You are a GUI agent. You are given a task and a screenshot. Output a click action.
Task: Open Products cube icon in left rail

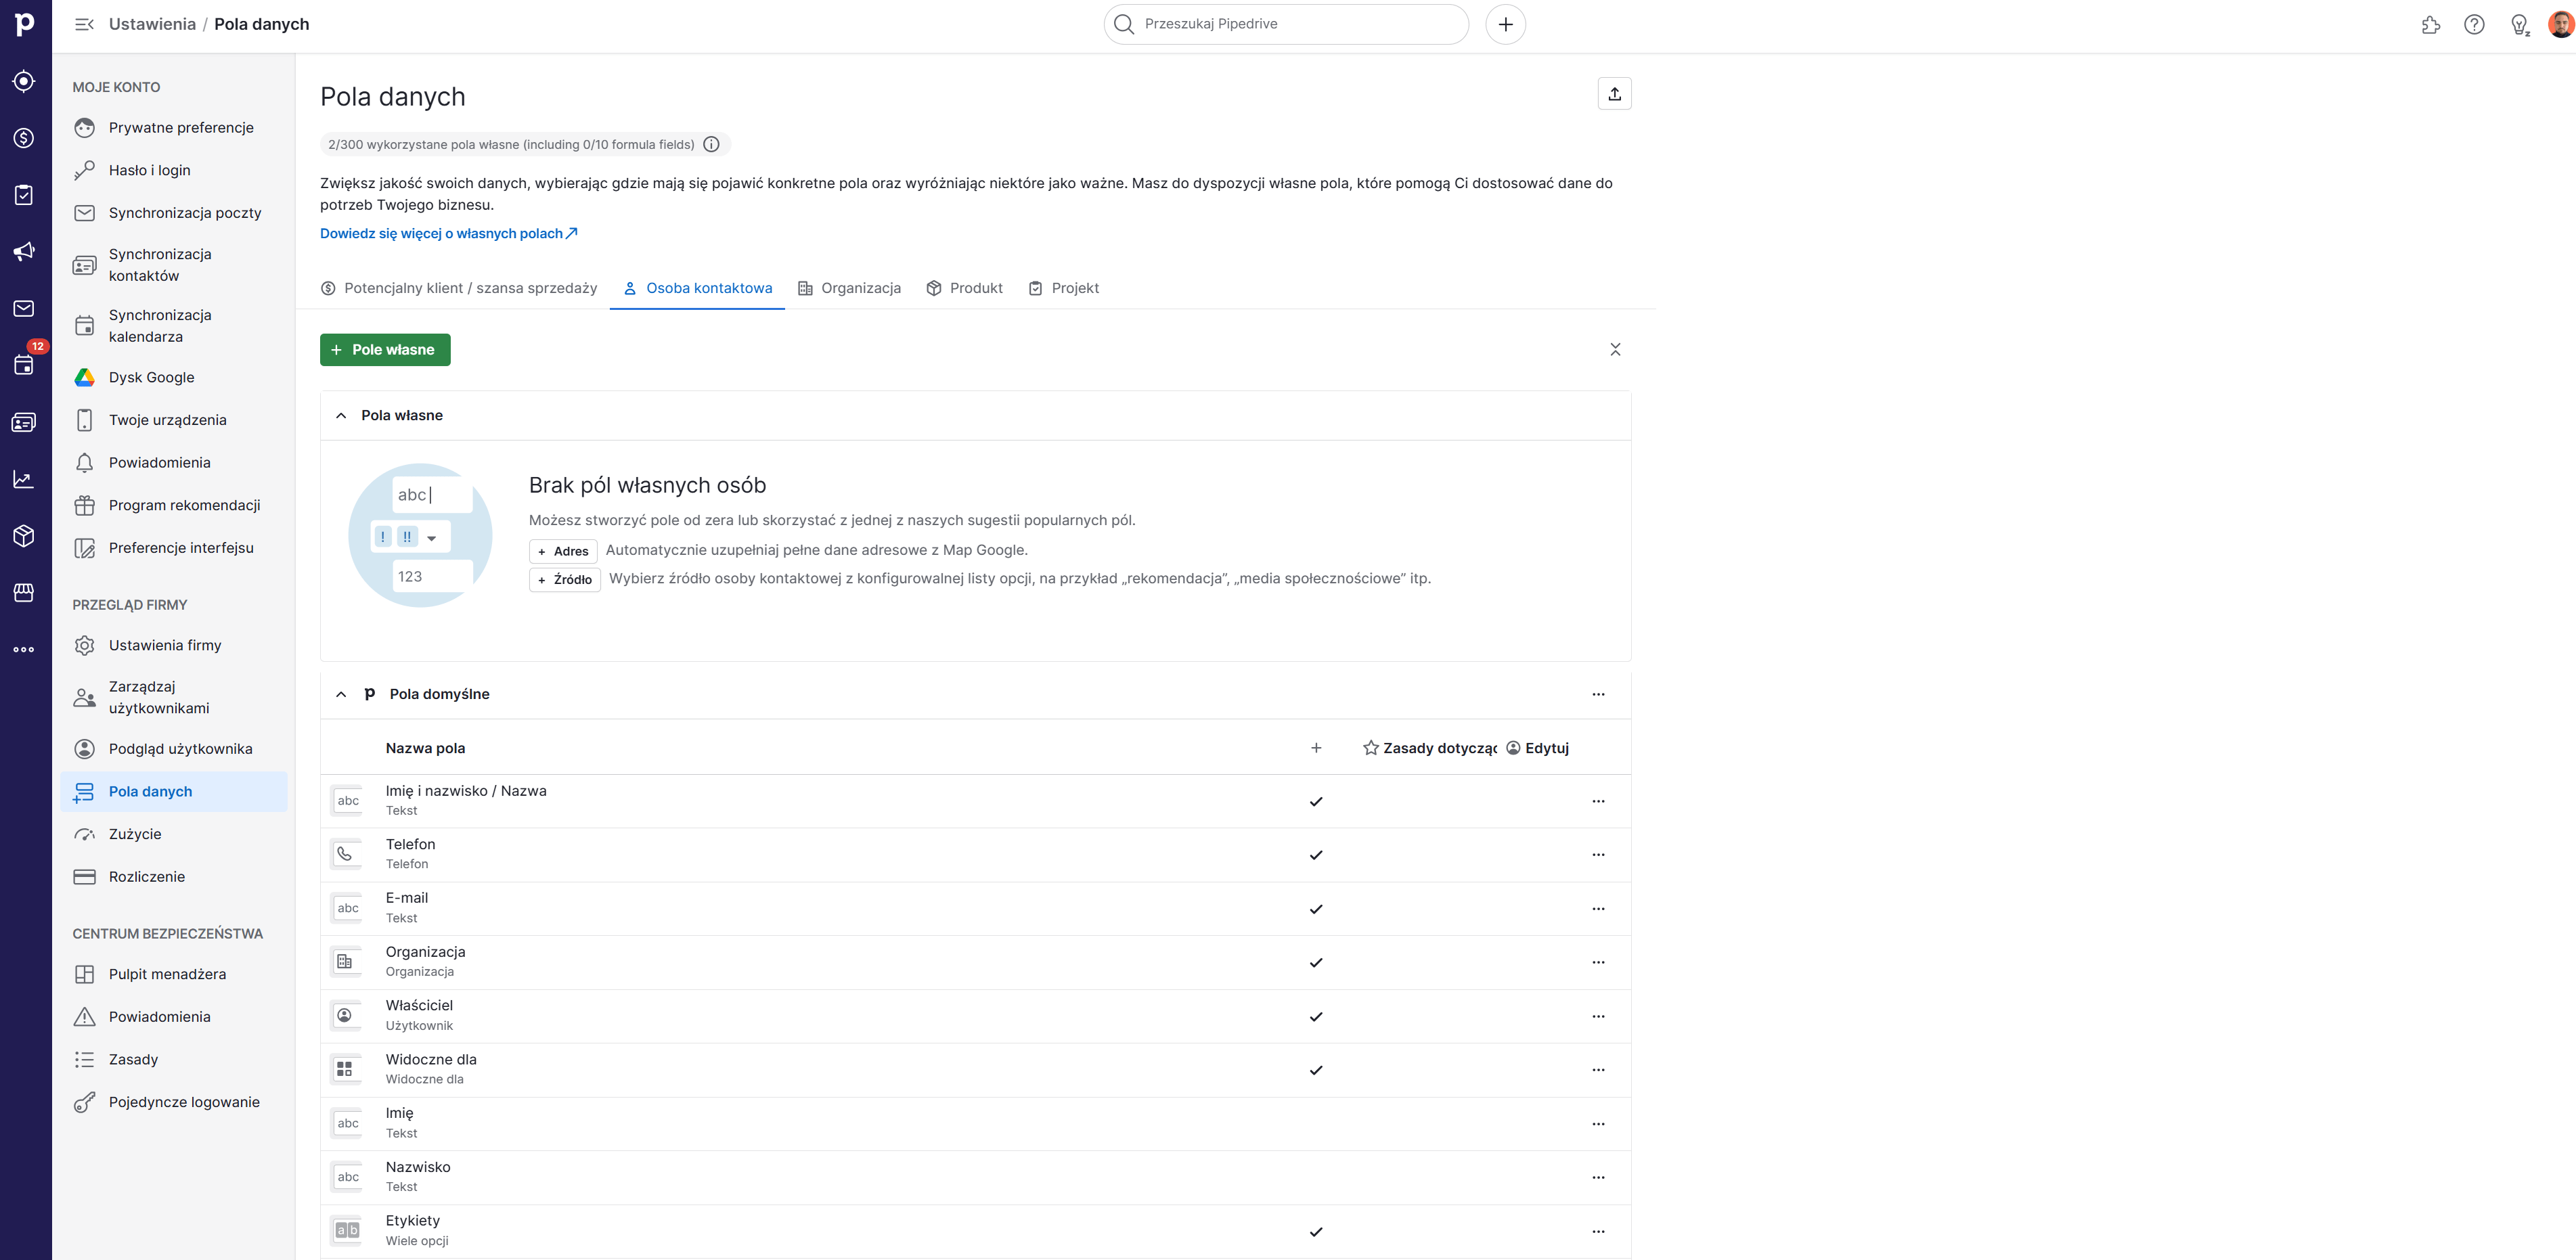click(x=24, y=536)
